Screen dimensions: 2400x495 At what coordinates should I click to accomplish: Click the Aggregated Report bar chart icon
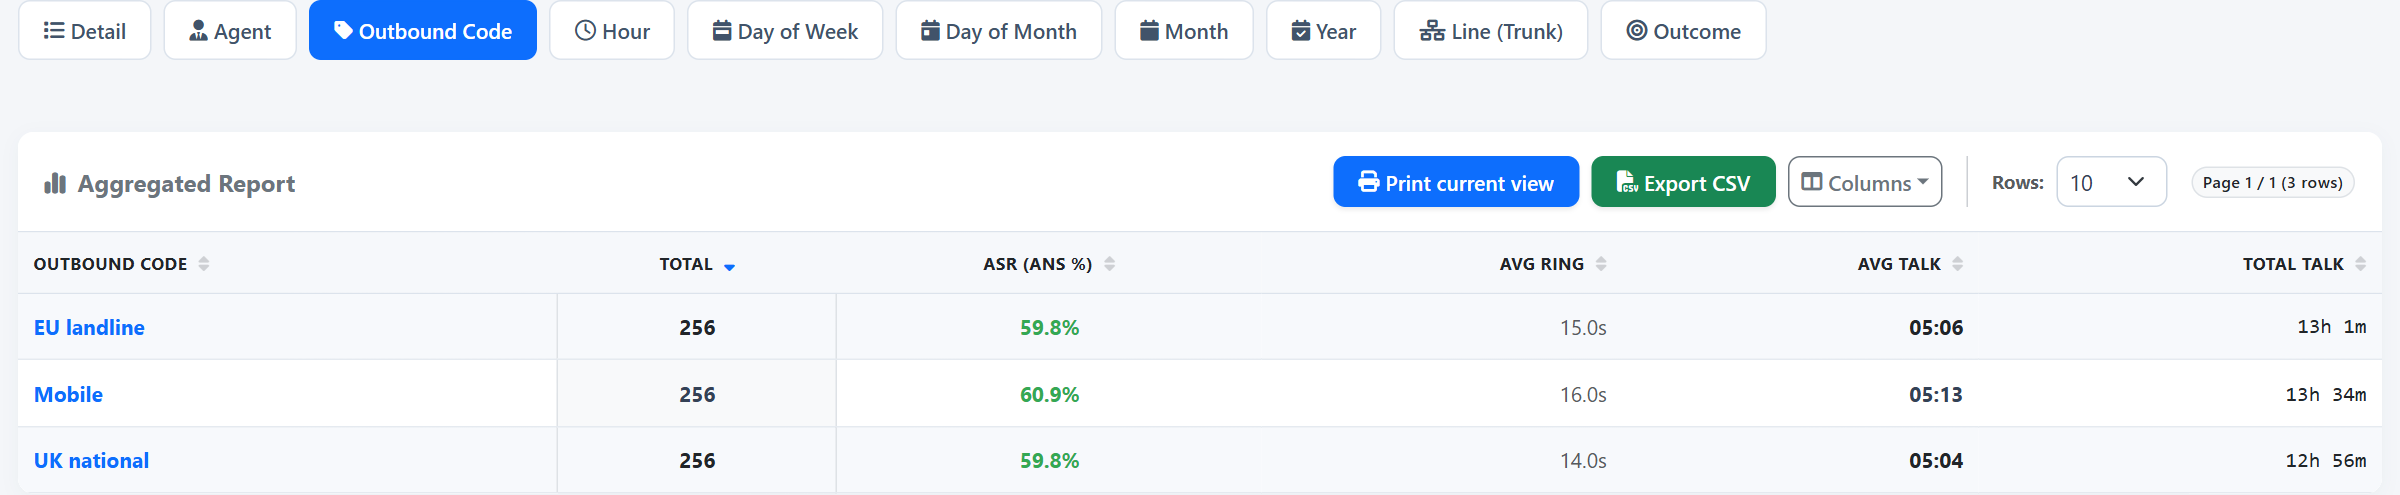click(x=55, y=183)
